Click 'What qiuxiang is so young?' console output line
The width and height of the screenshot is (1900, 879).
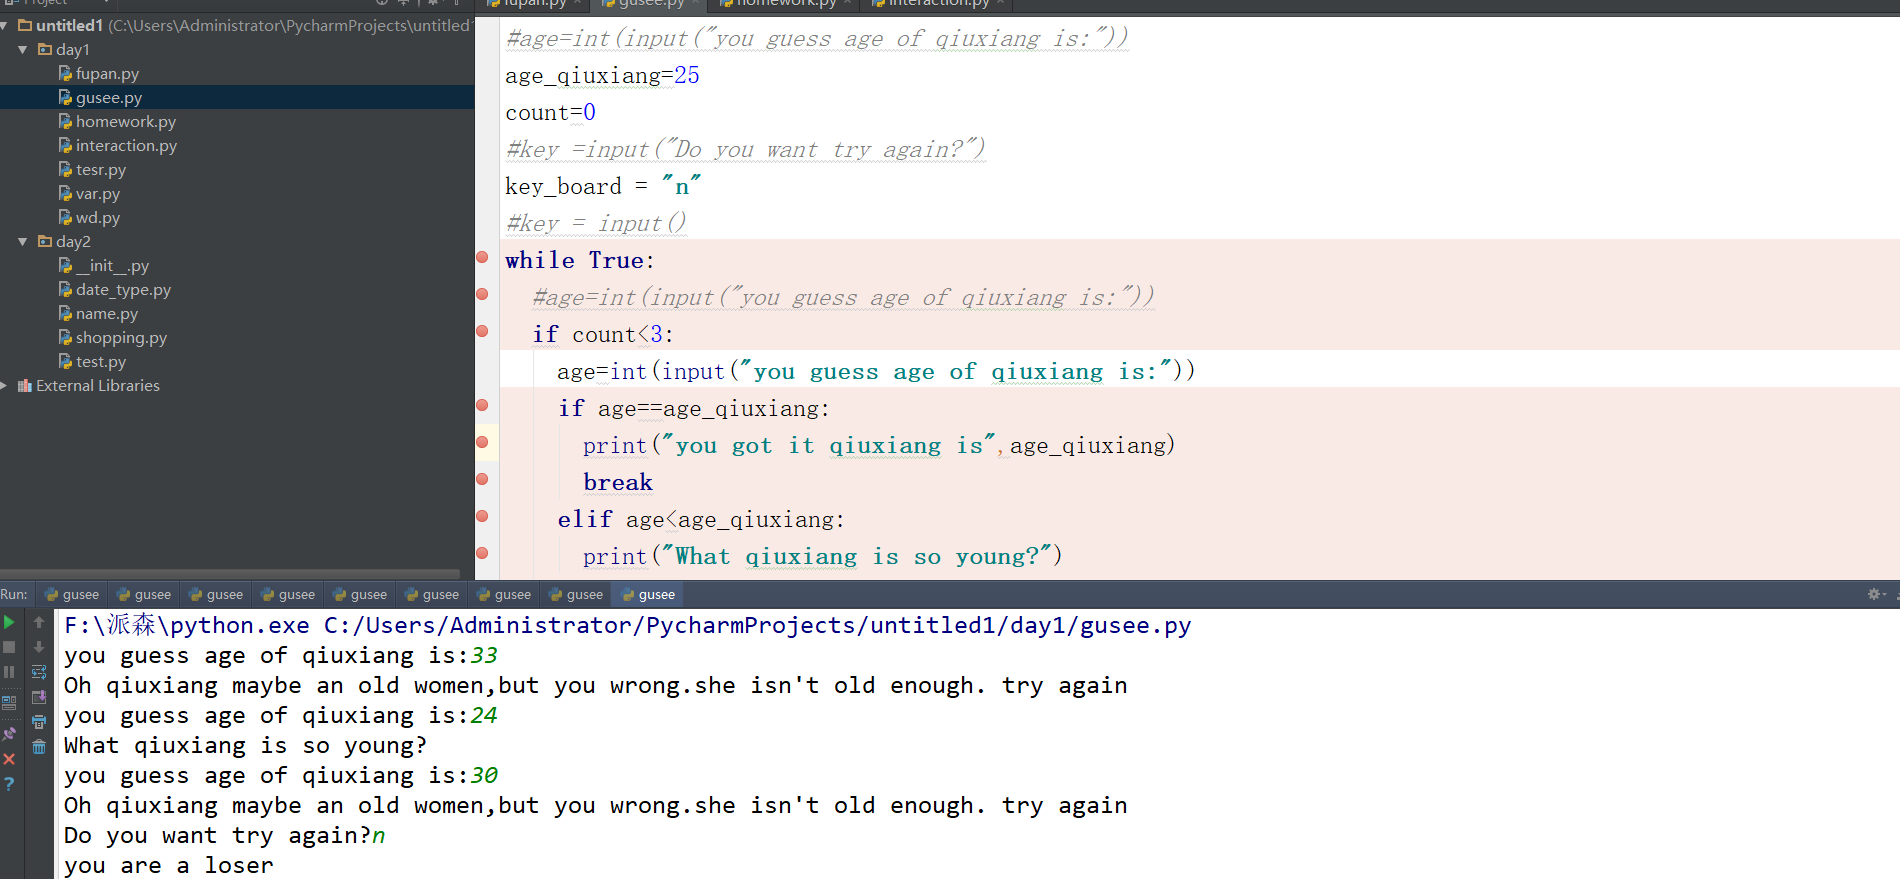[246, 745]
